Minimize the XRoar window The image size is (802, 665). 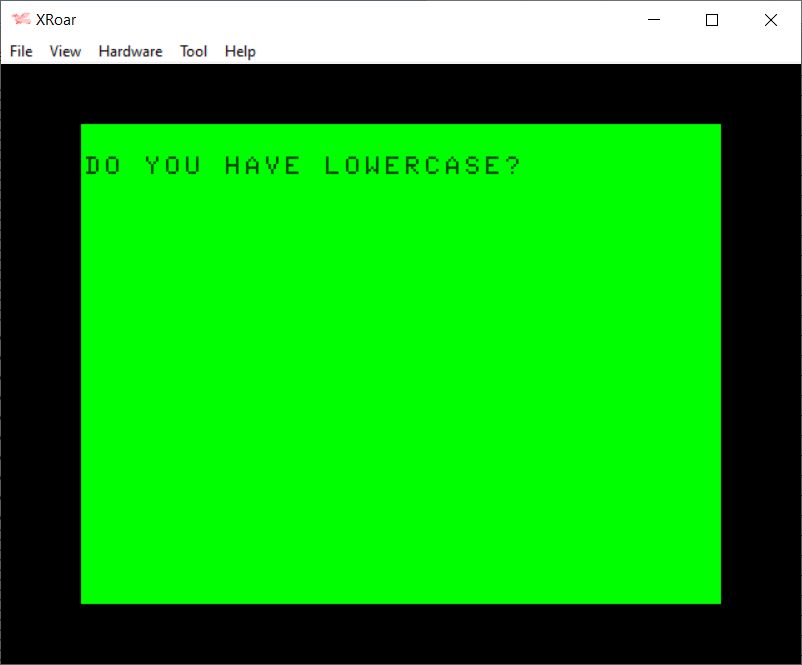654,20
